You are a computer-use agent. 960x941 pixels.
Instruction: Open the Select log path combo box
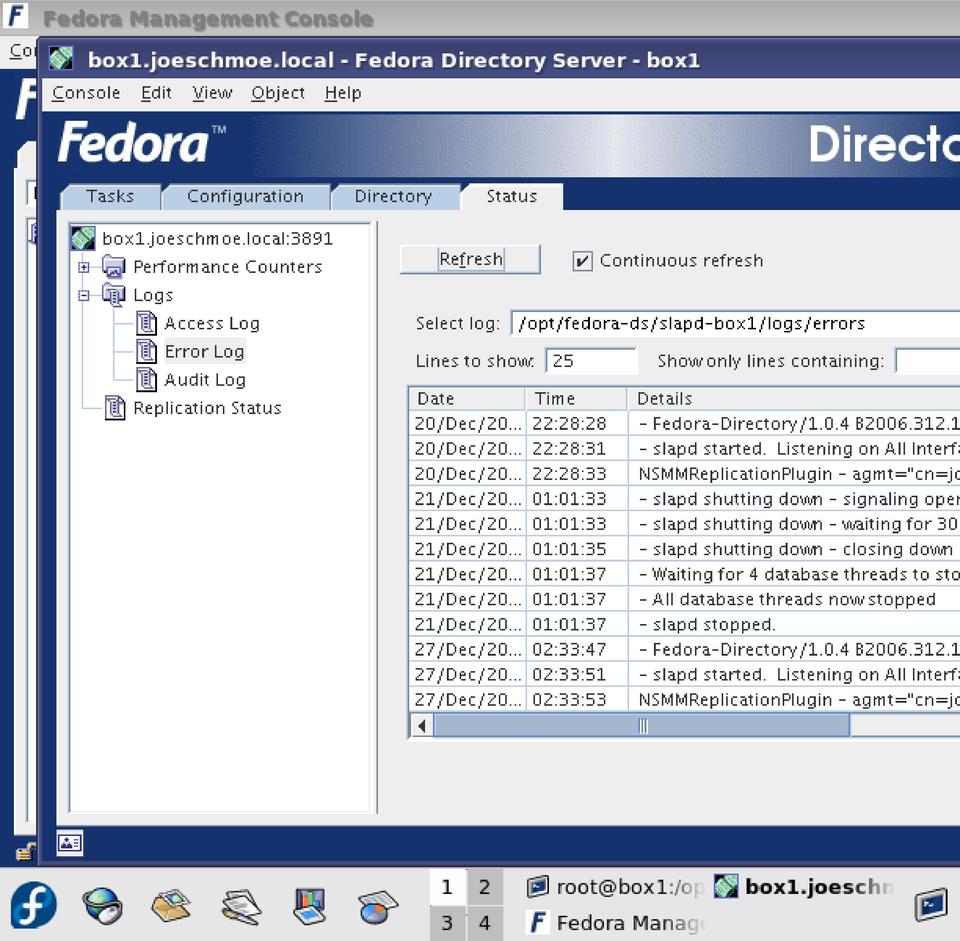[735, 324]
